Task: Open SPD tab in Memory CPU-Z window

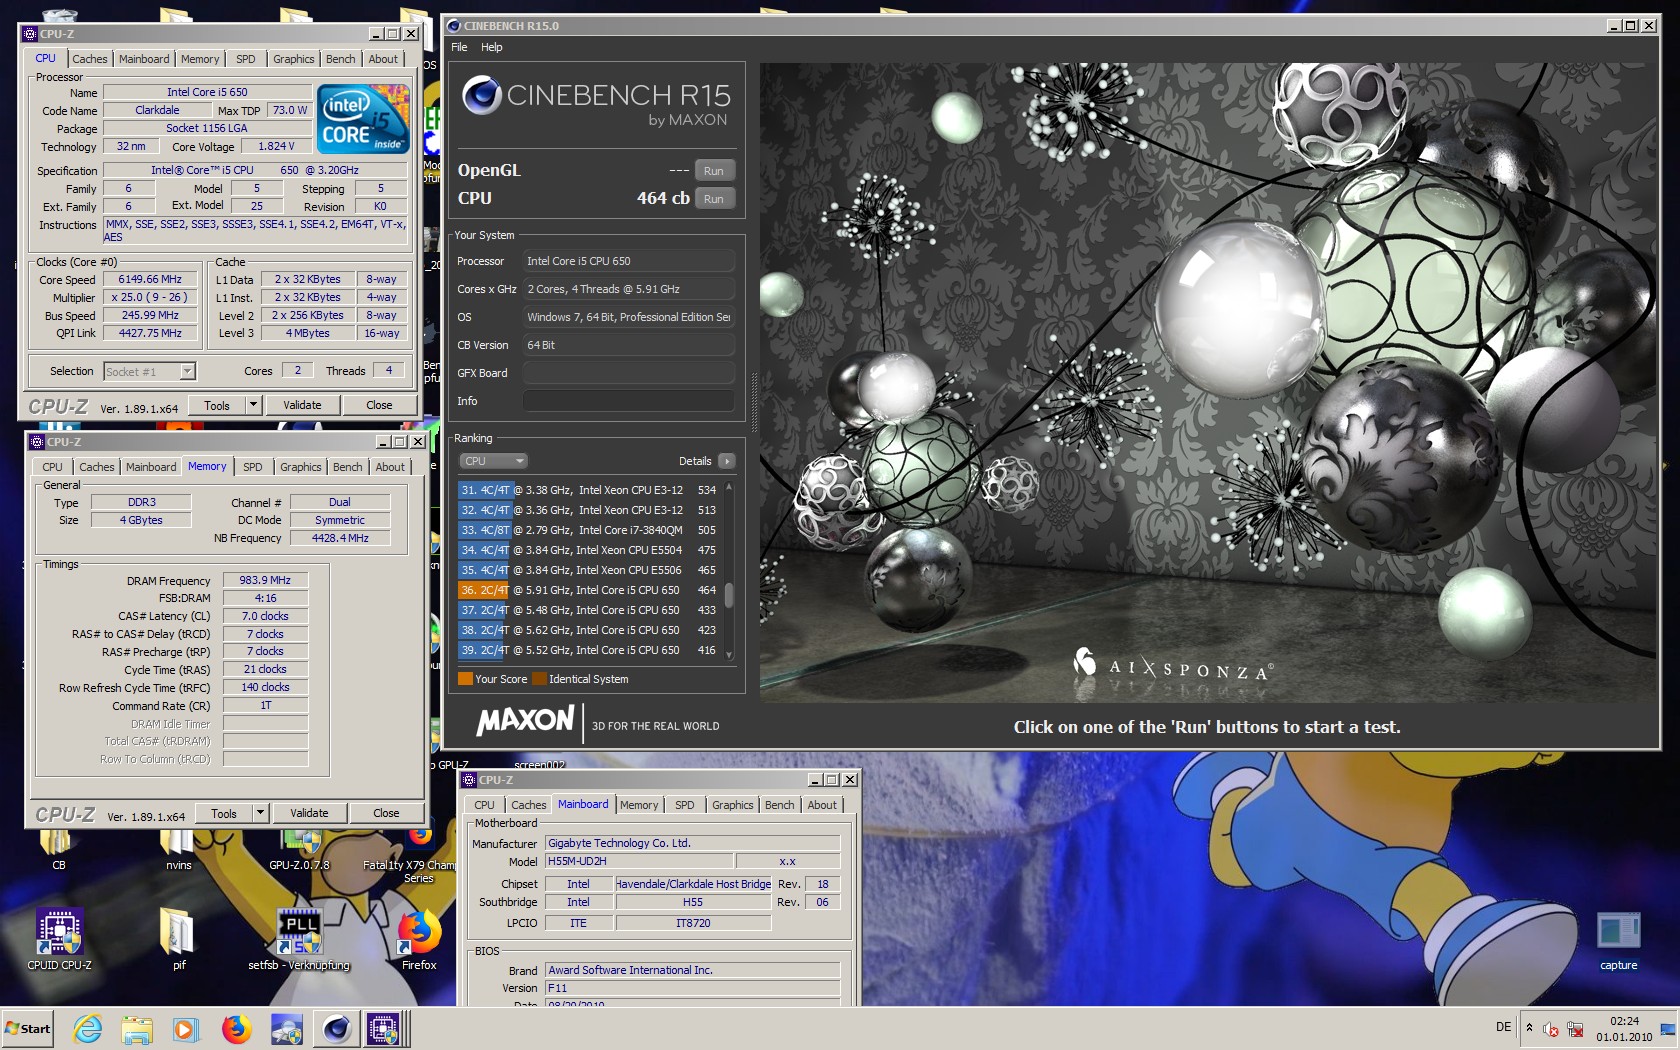Action: pos(253,467)
